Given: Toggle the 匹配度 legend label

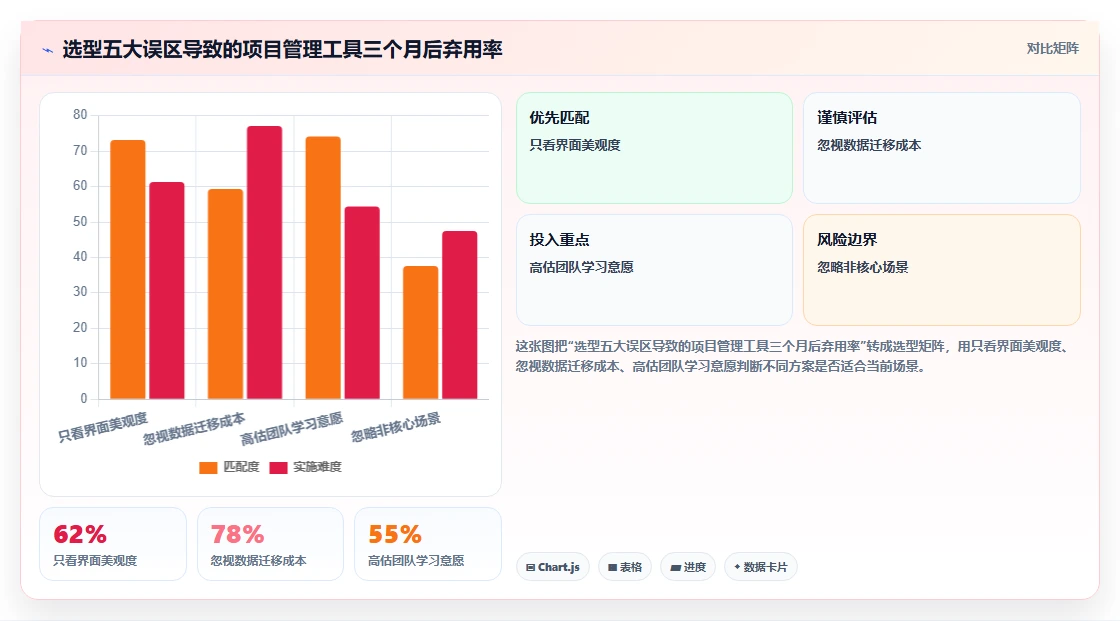Looking at the screenshot, I should coord(241,467).
